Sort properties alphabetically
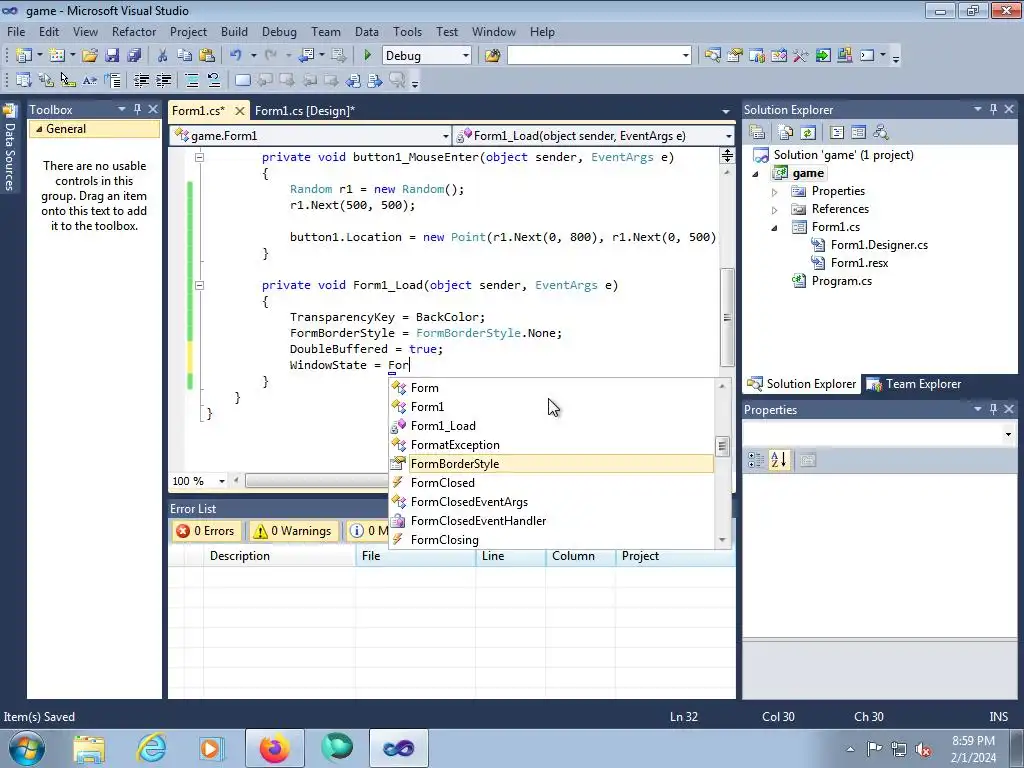This screenshot has width=1024, height=768. click(778, 460)
